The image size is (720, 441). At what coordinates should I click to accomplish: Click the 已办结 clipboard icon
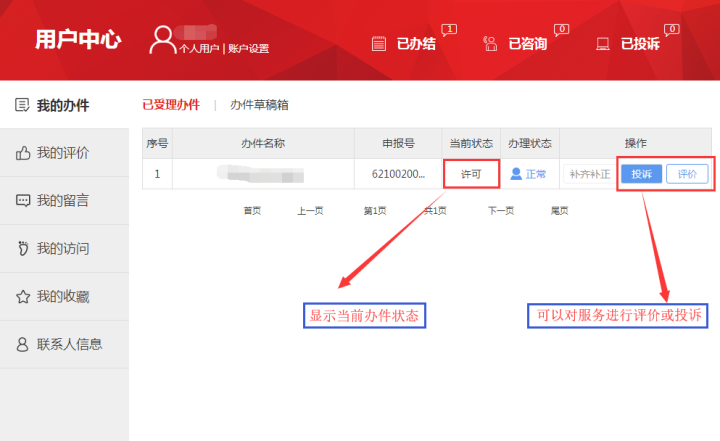[x=379, y=43]
